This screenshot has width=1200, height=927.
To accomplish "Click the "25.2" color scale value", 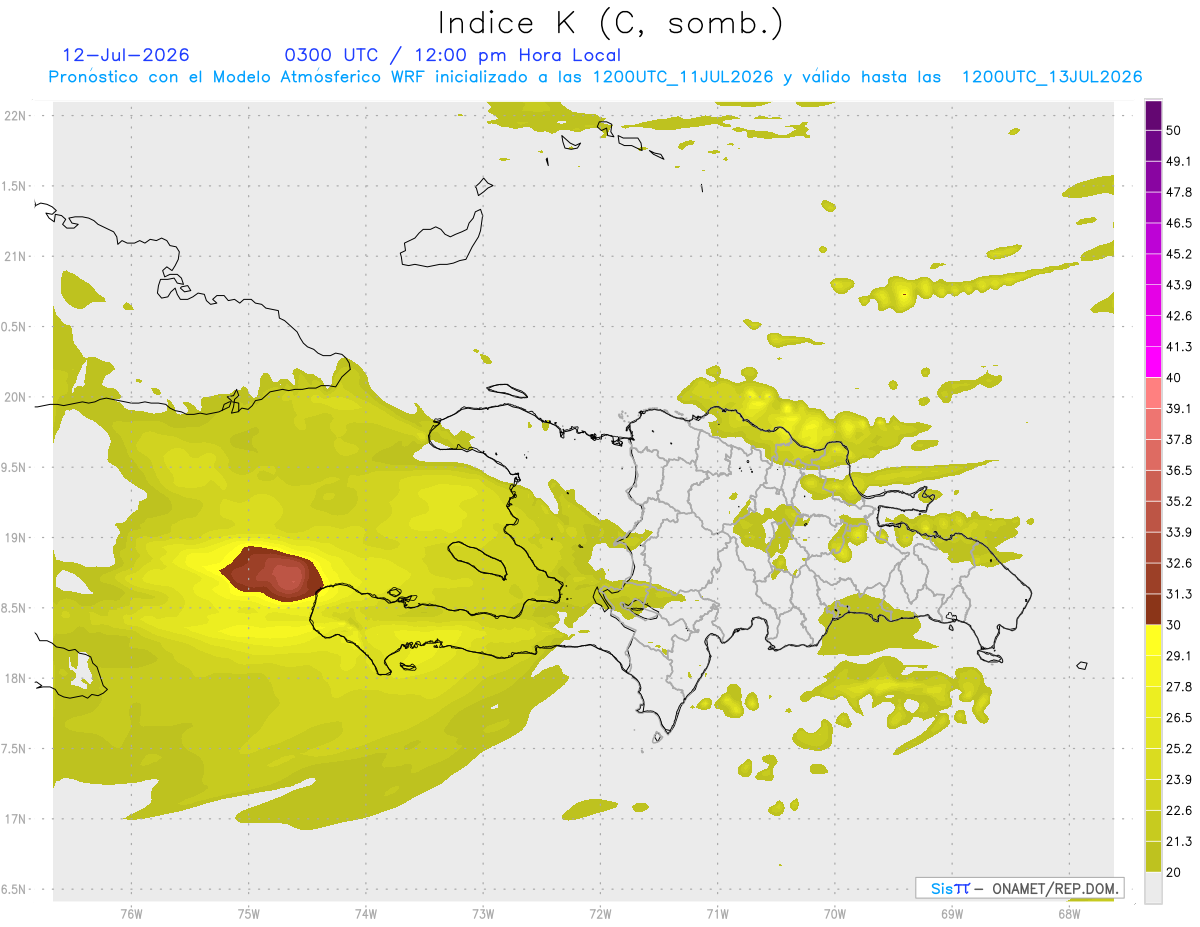I will pos(1179,748).
